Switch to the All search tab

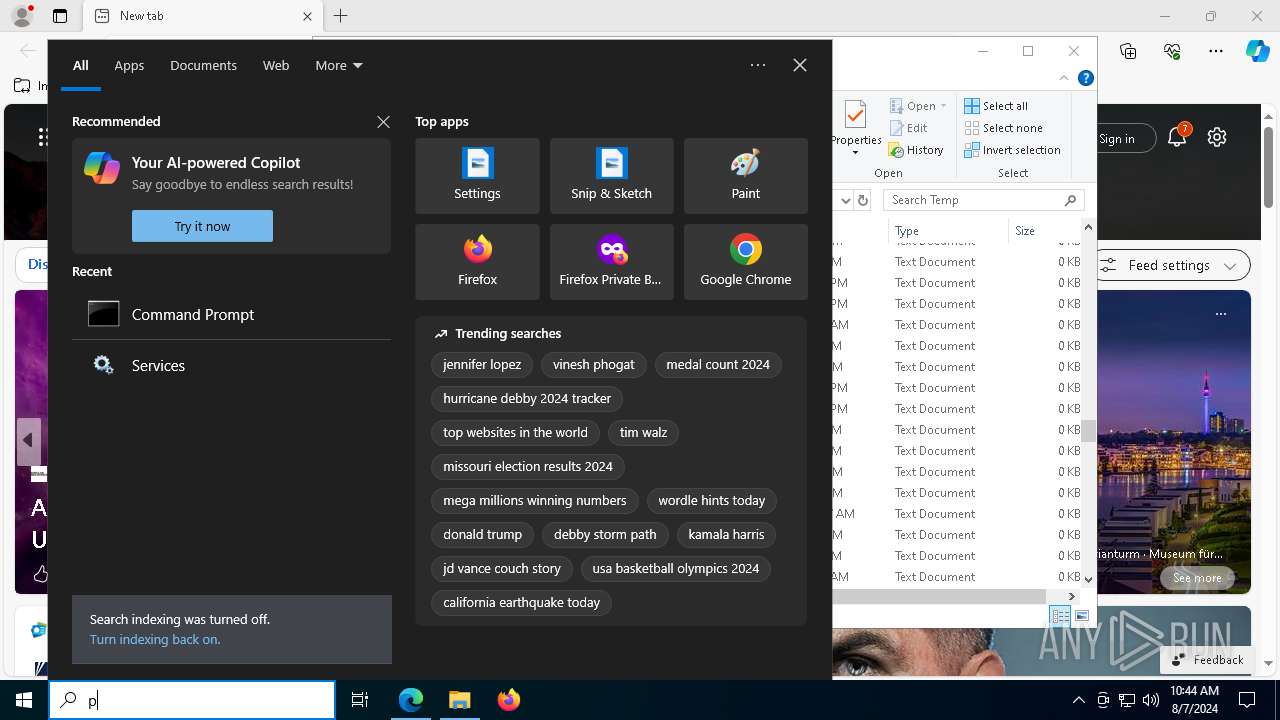(x=81, y=65)
